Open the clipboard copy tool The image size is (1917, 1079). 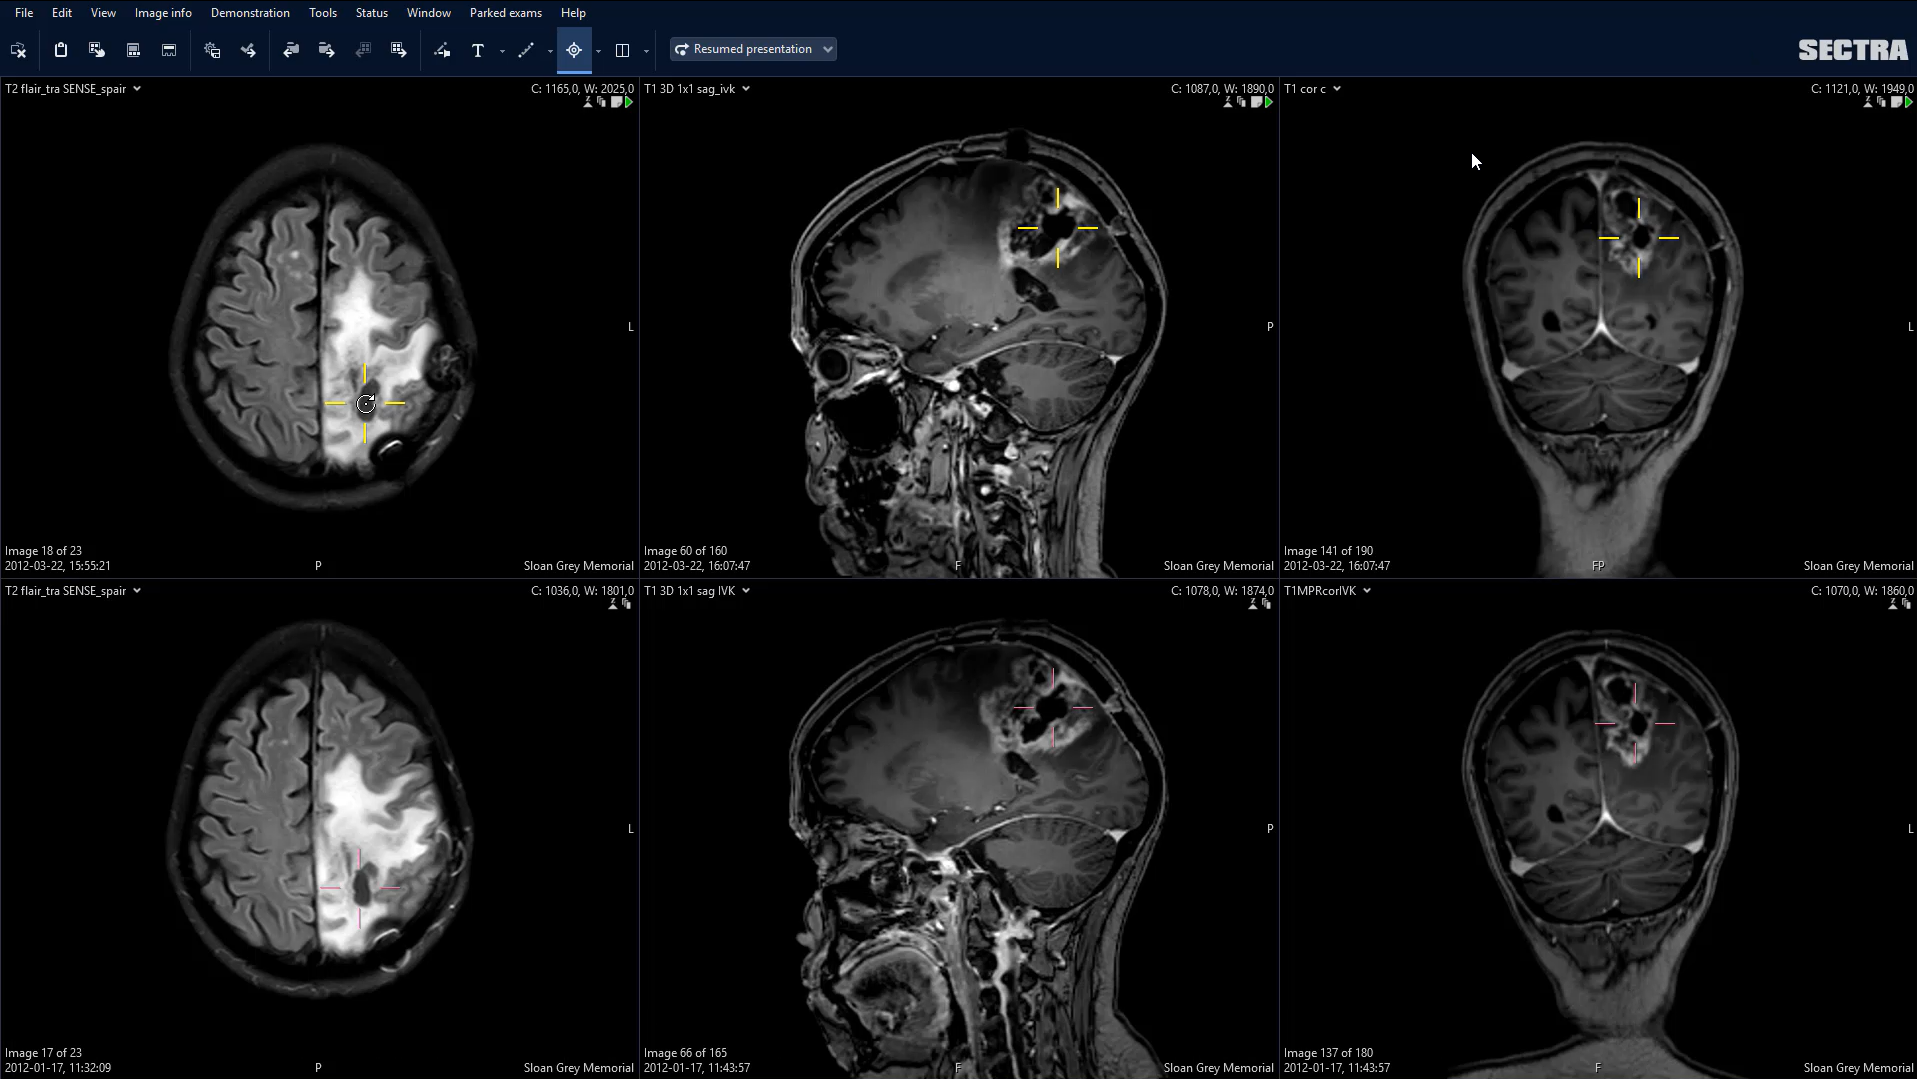[x=60, y=49]
